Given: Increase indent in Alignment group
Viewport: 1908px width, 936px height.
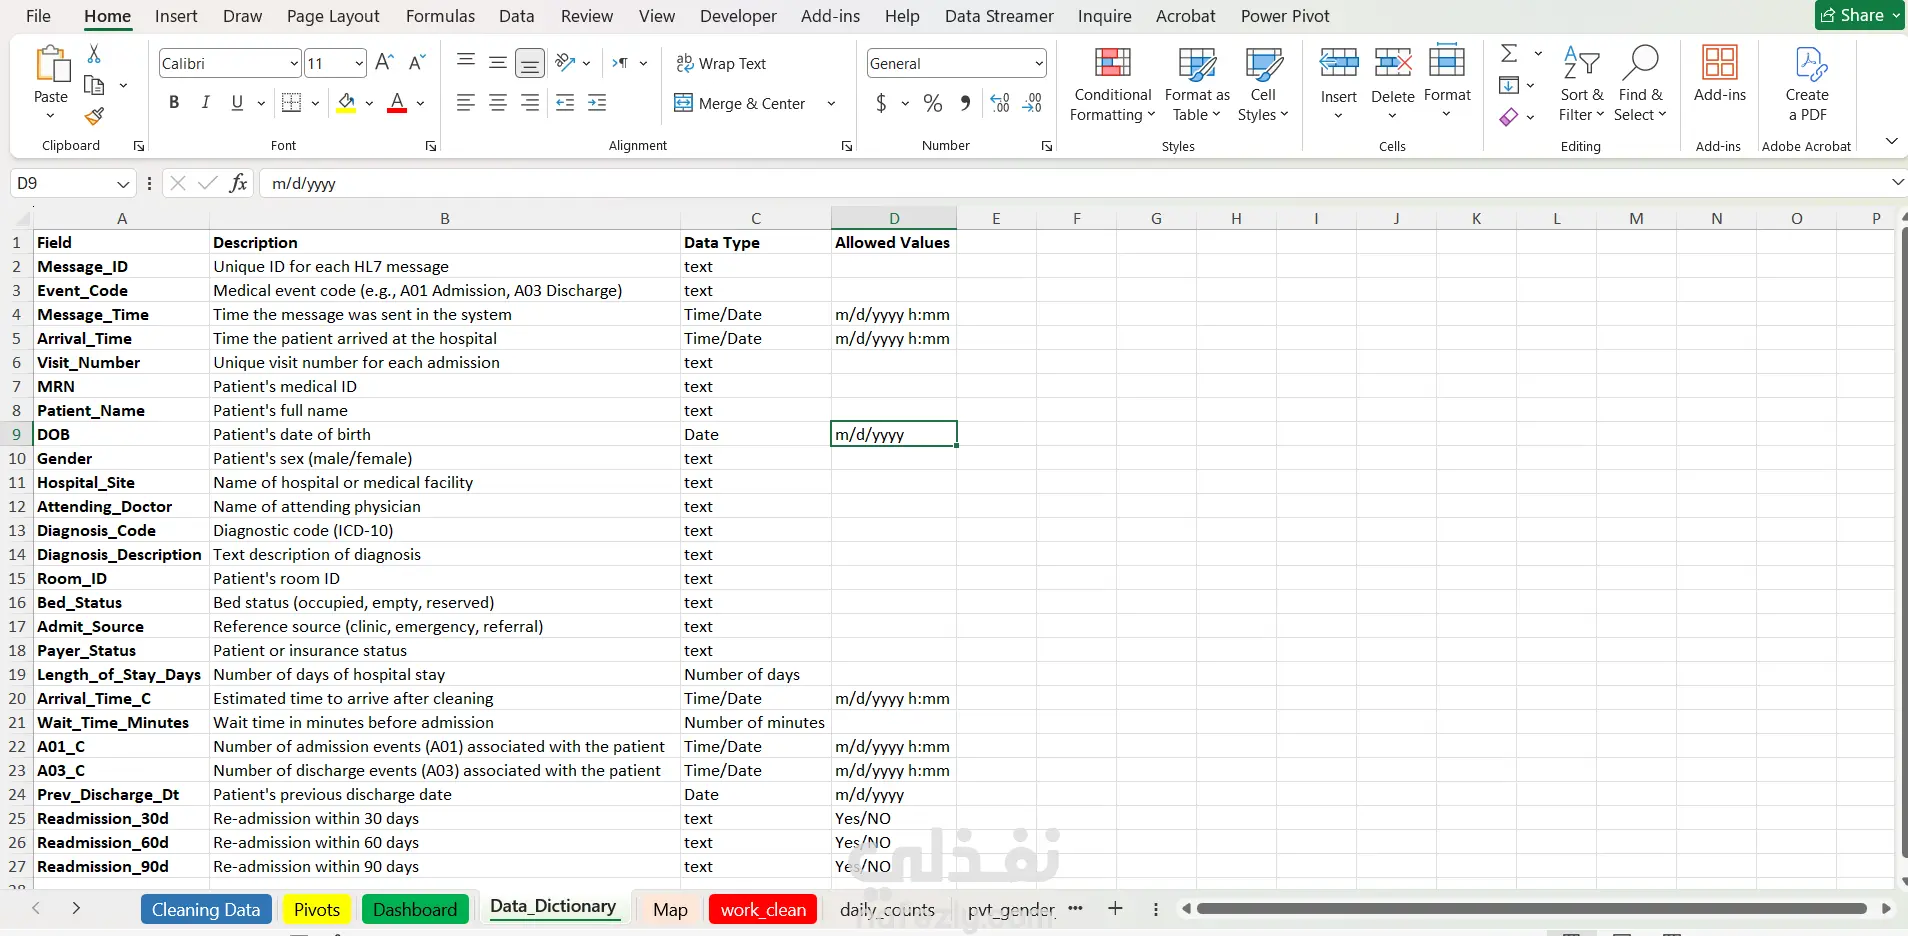Looking at the screenshot, I should (597, 103).
